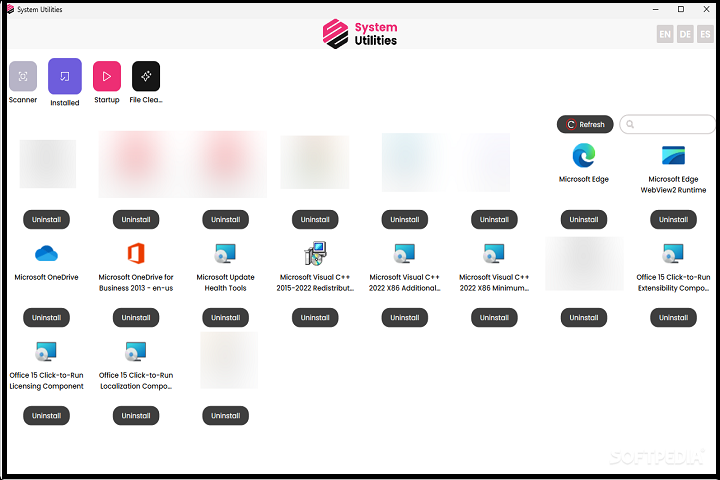This screenshot has height=480, width=720.
Task: Open the Startup manager icon
Action: tap(107, 76)
